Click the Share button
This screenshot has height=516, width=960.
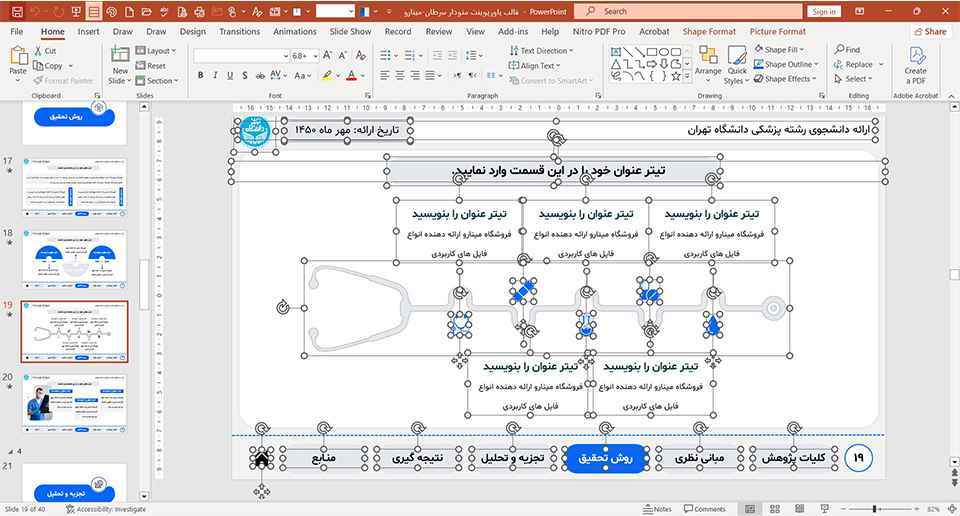[929, 31]
